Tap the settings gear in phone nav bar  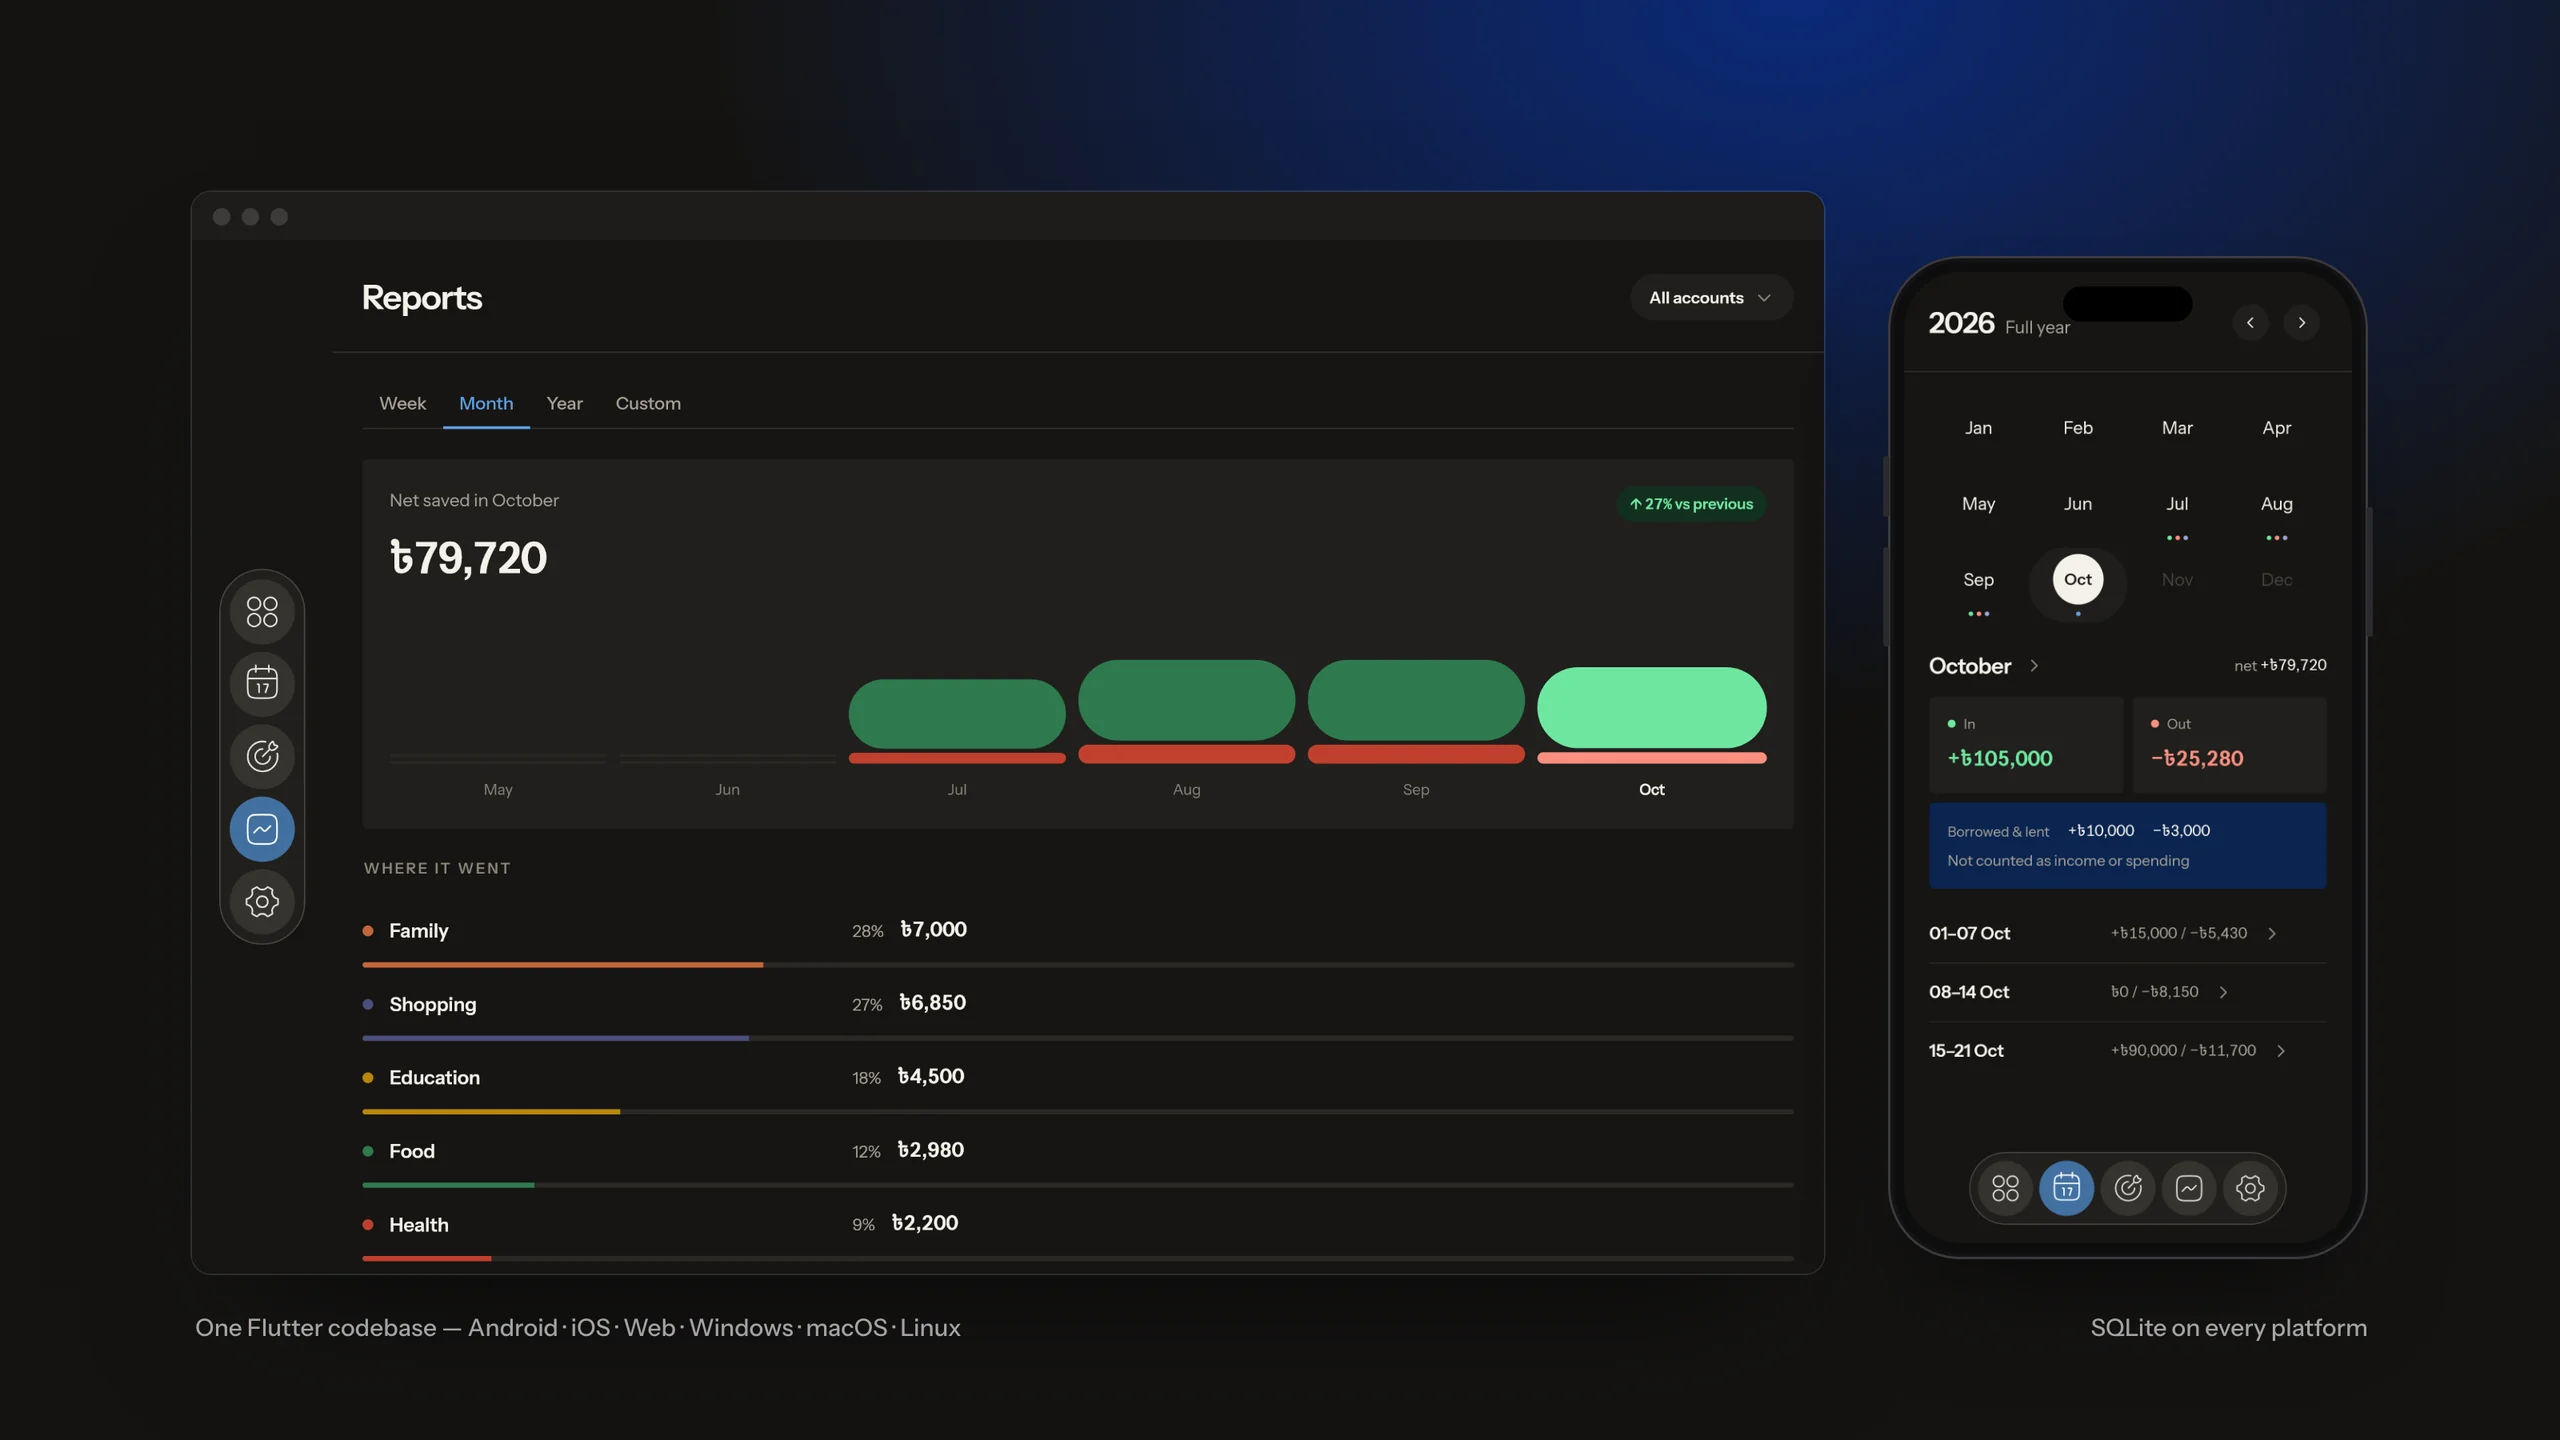click(x=2250, y=1188)
